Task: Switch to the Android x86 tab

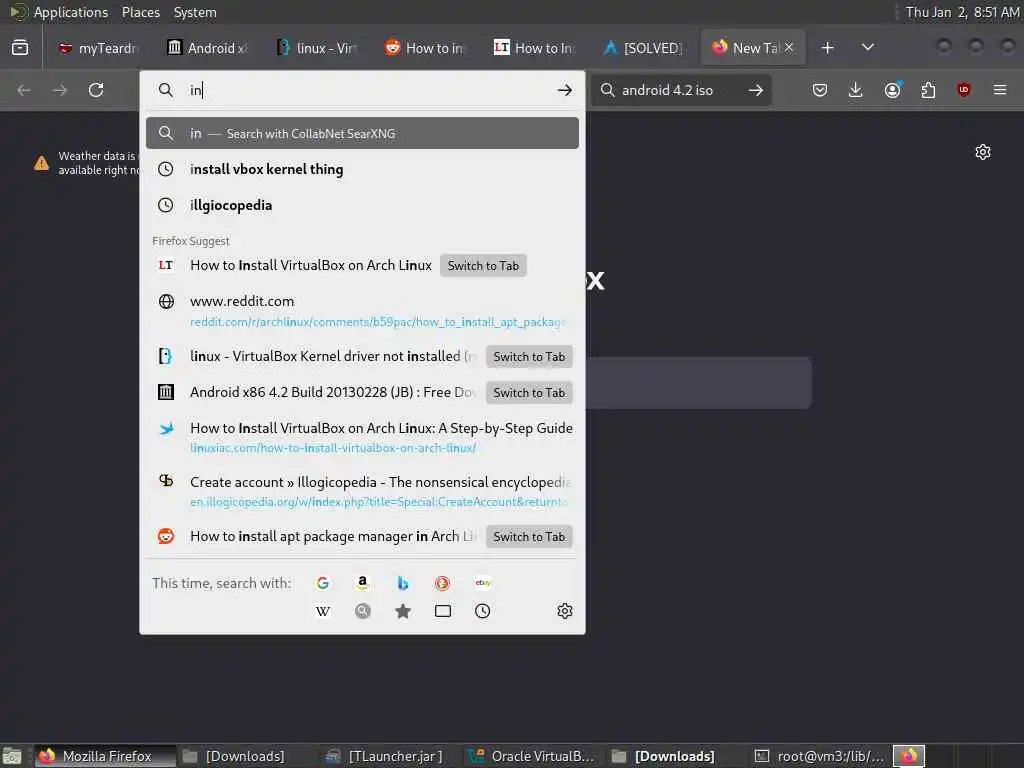Action: (x=208, y=48)
